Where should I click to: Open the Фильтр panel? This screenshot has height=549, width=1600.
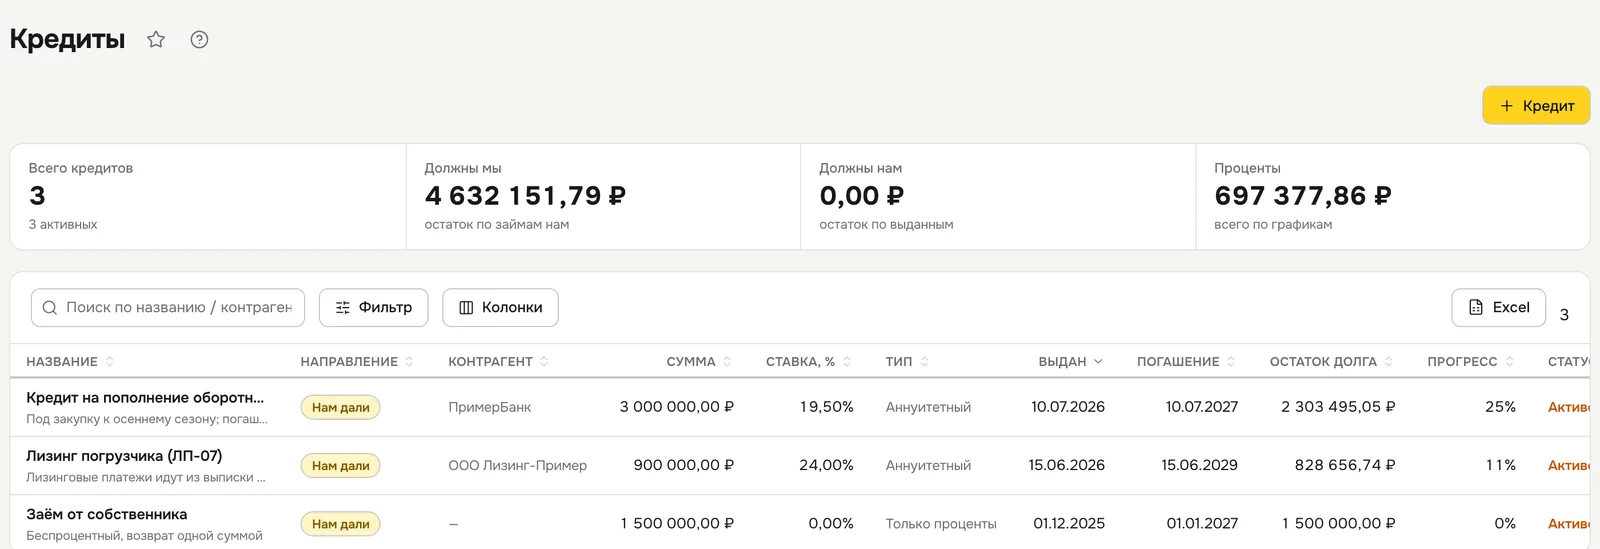point(373,308)
